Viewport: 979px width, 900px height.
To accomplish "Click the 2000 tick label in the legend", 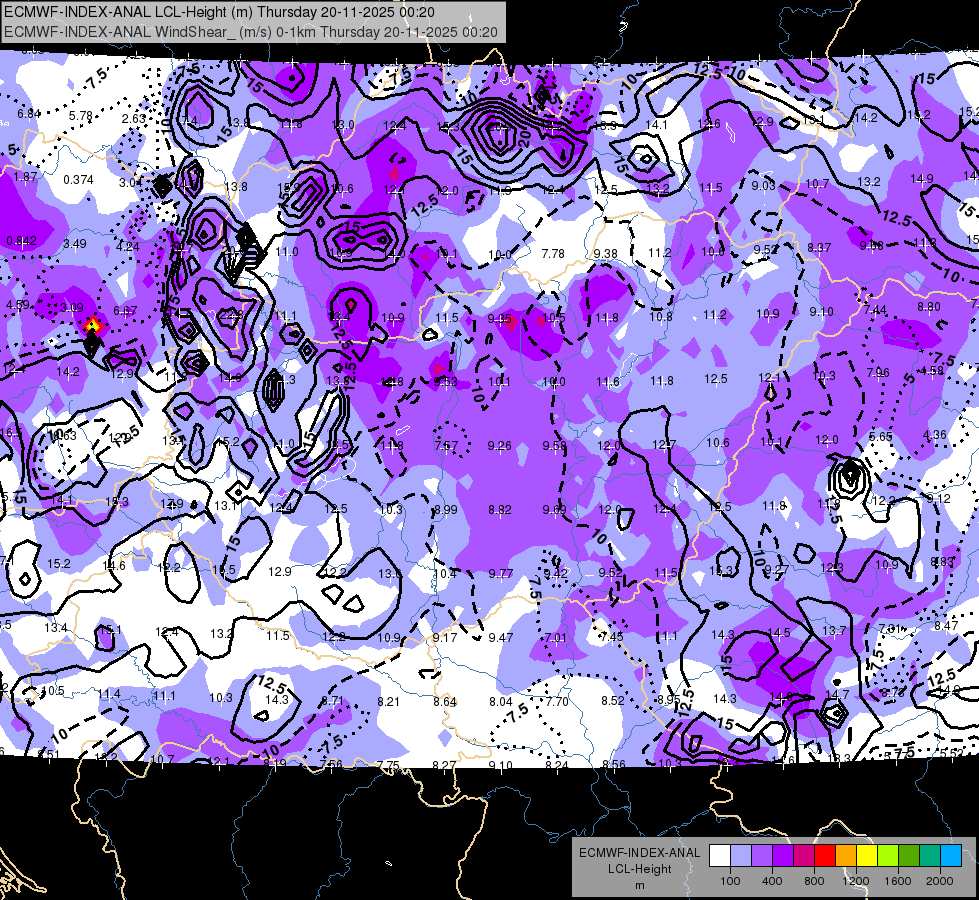I will (940, 881).
